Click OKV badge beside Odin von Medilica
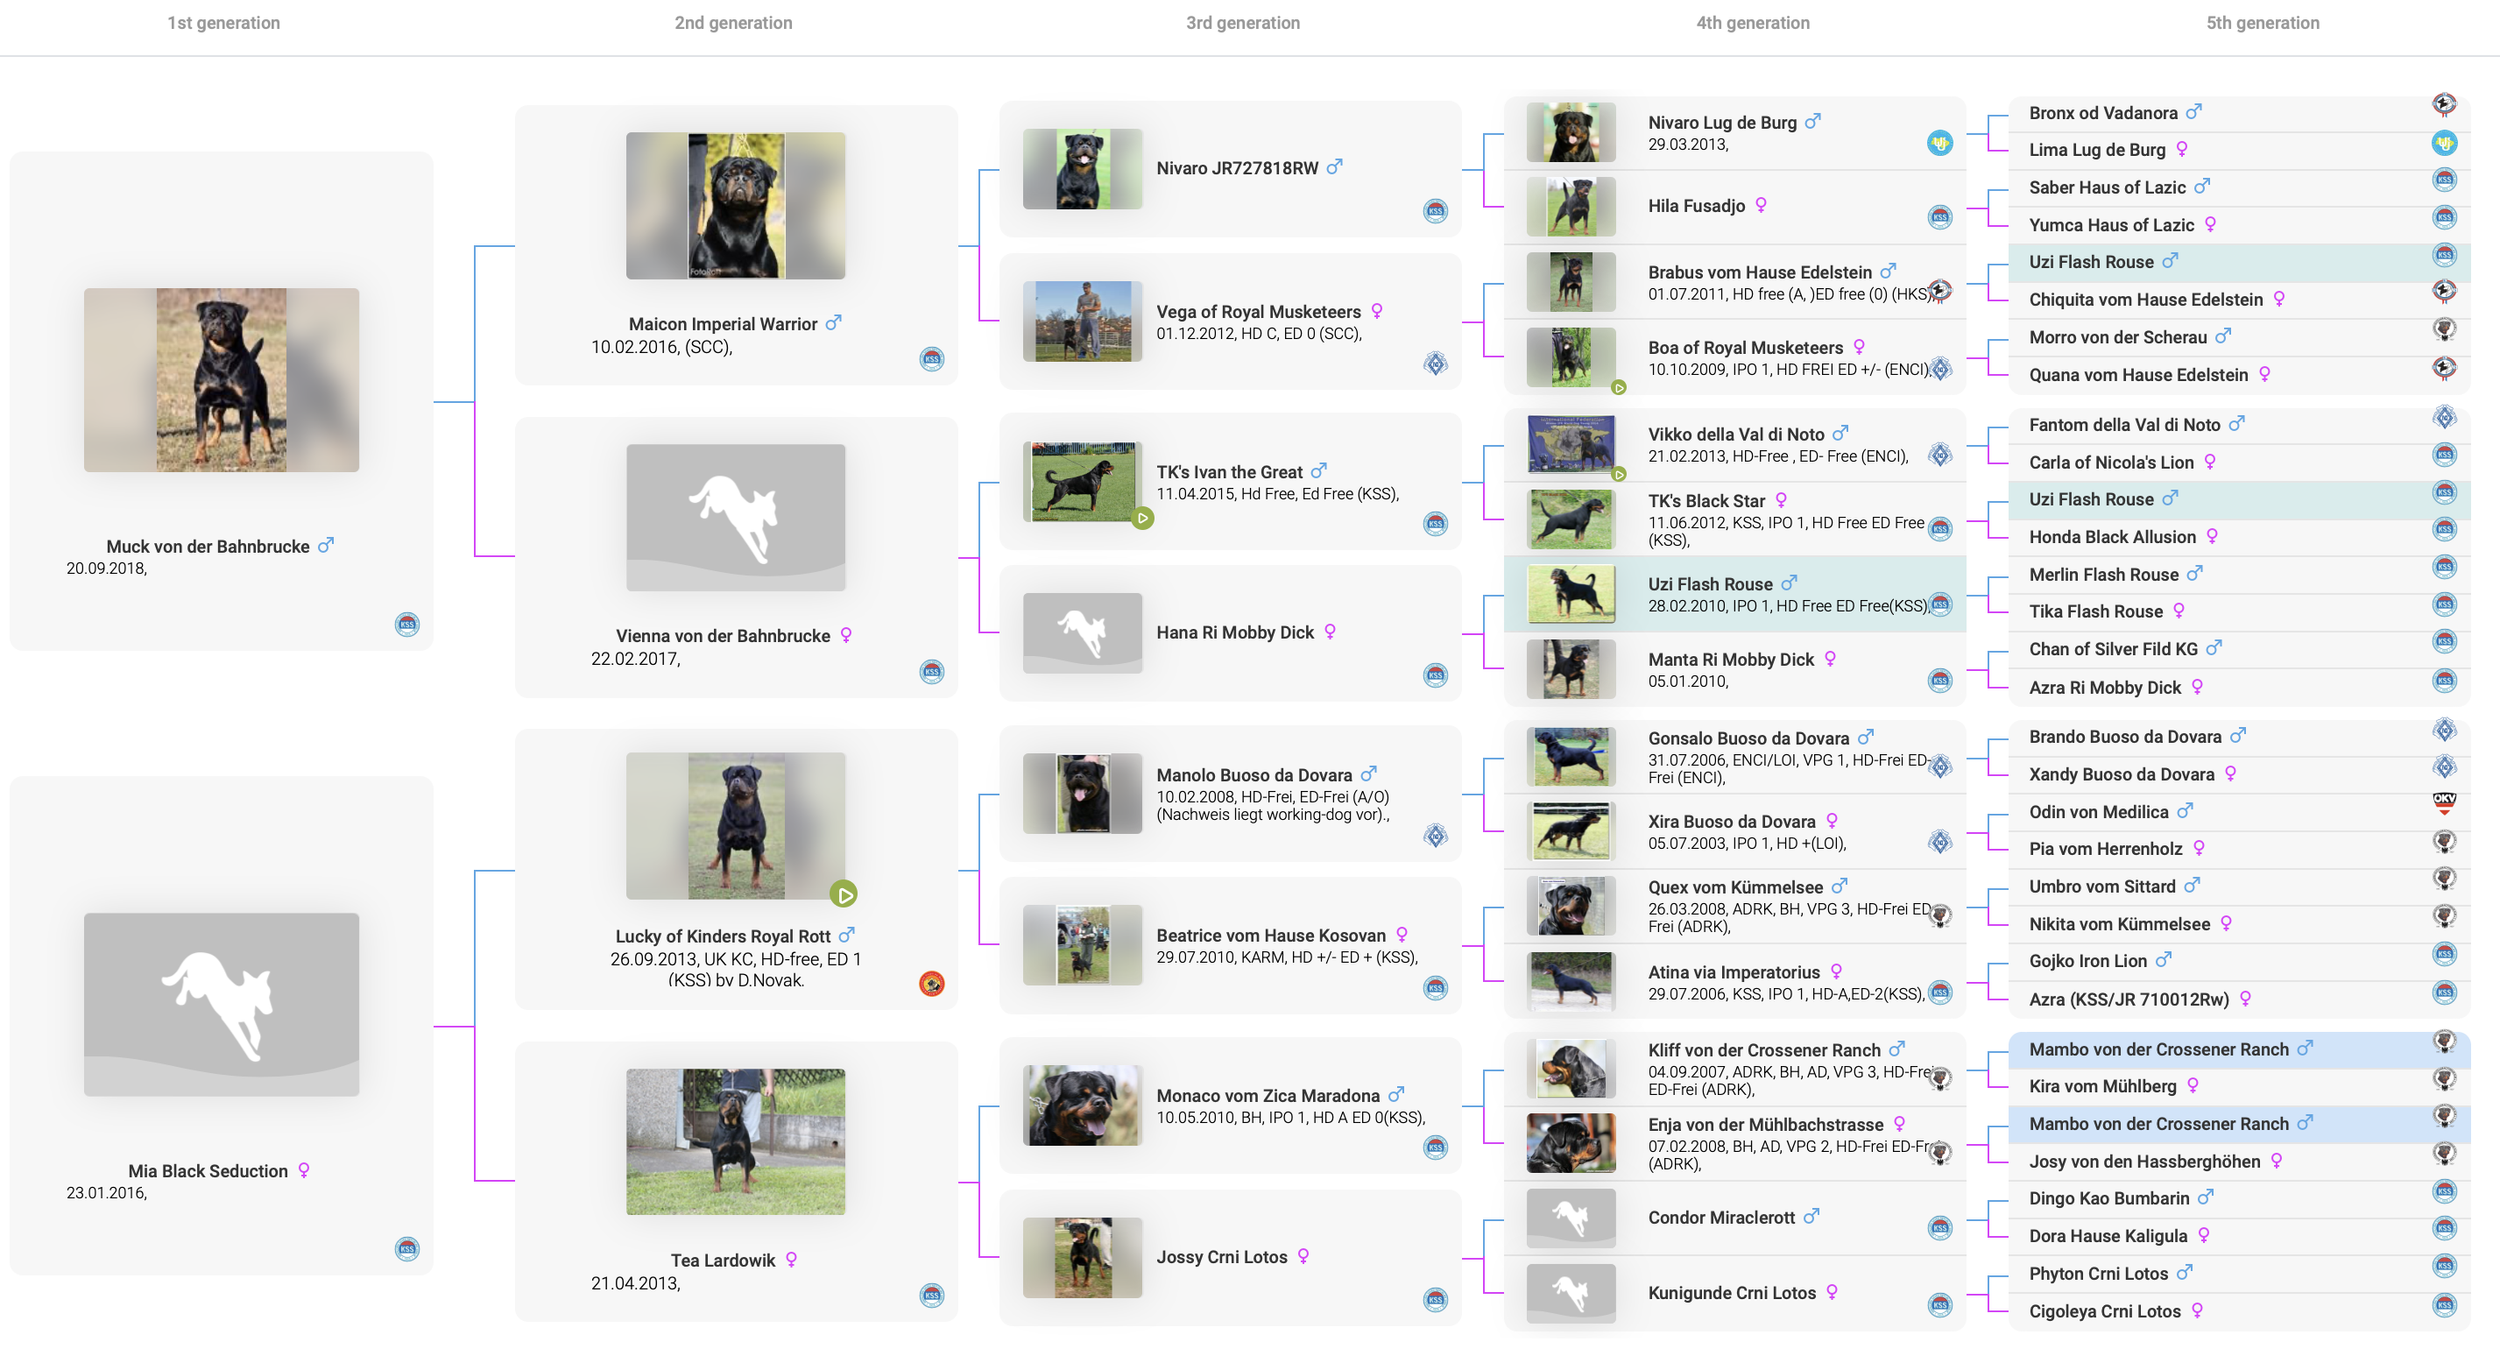The height and width of the screenshot is (1356, 2500). (2444, 803)
